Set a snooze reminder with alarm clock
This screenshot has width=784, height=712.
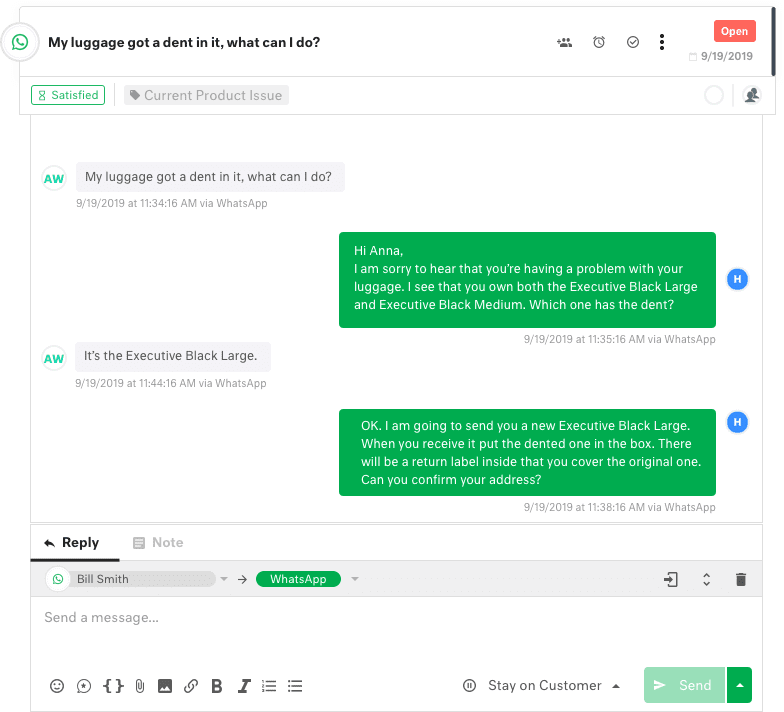point(599,42)
